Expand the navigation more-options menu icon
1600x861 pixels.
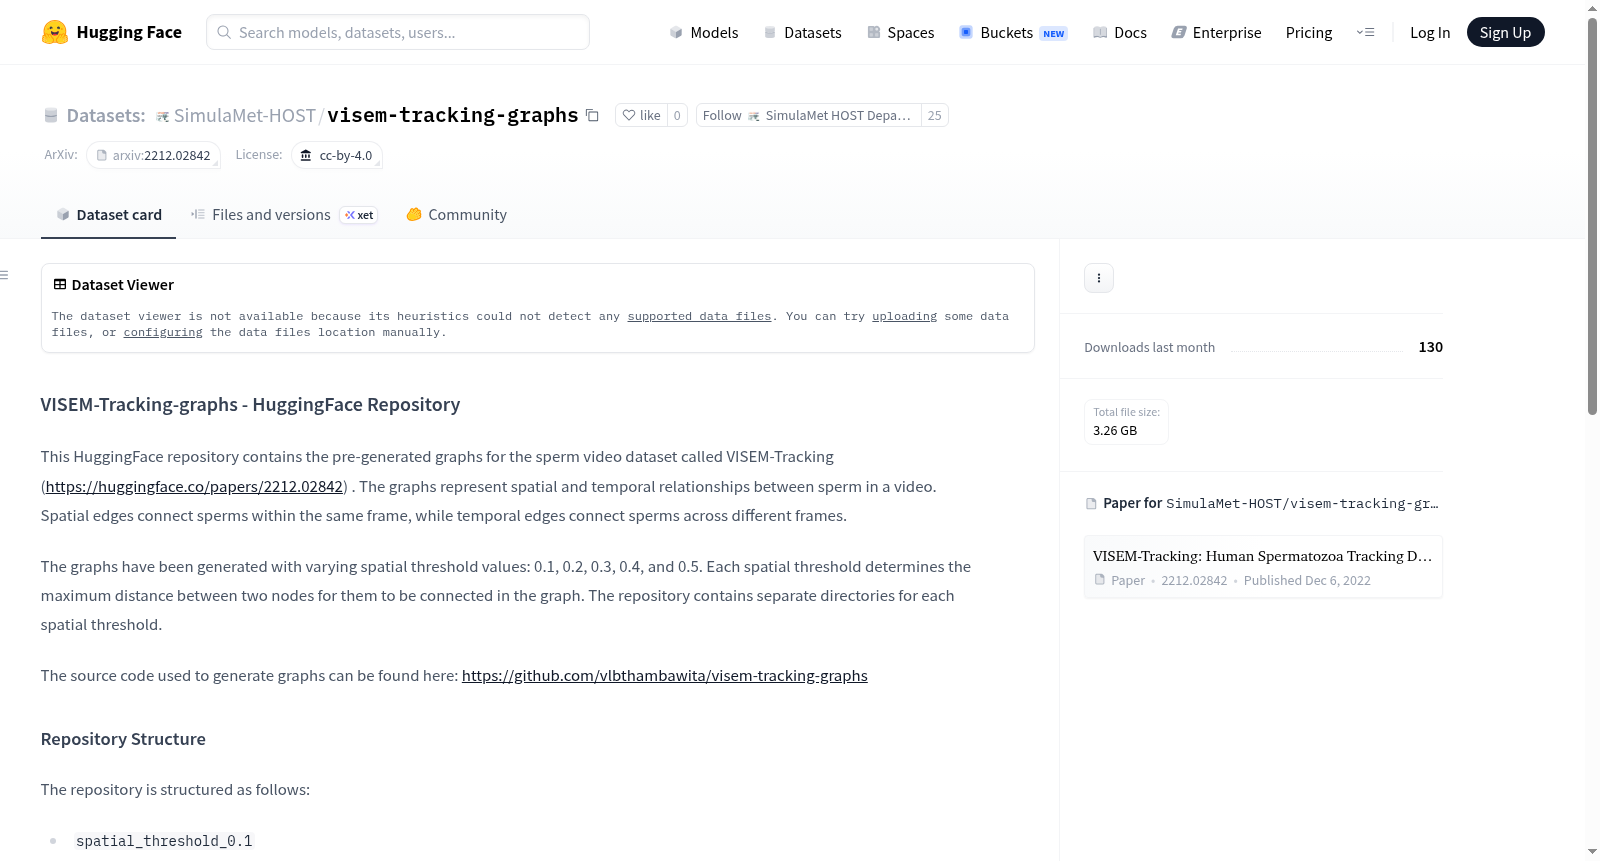(x=1365, y=32)
